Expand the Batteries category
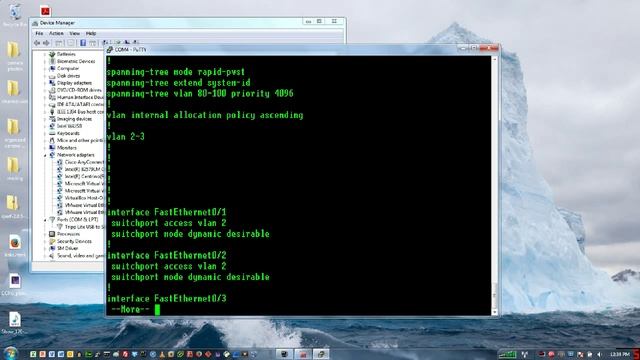 45,54
